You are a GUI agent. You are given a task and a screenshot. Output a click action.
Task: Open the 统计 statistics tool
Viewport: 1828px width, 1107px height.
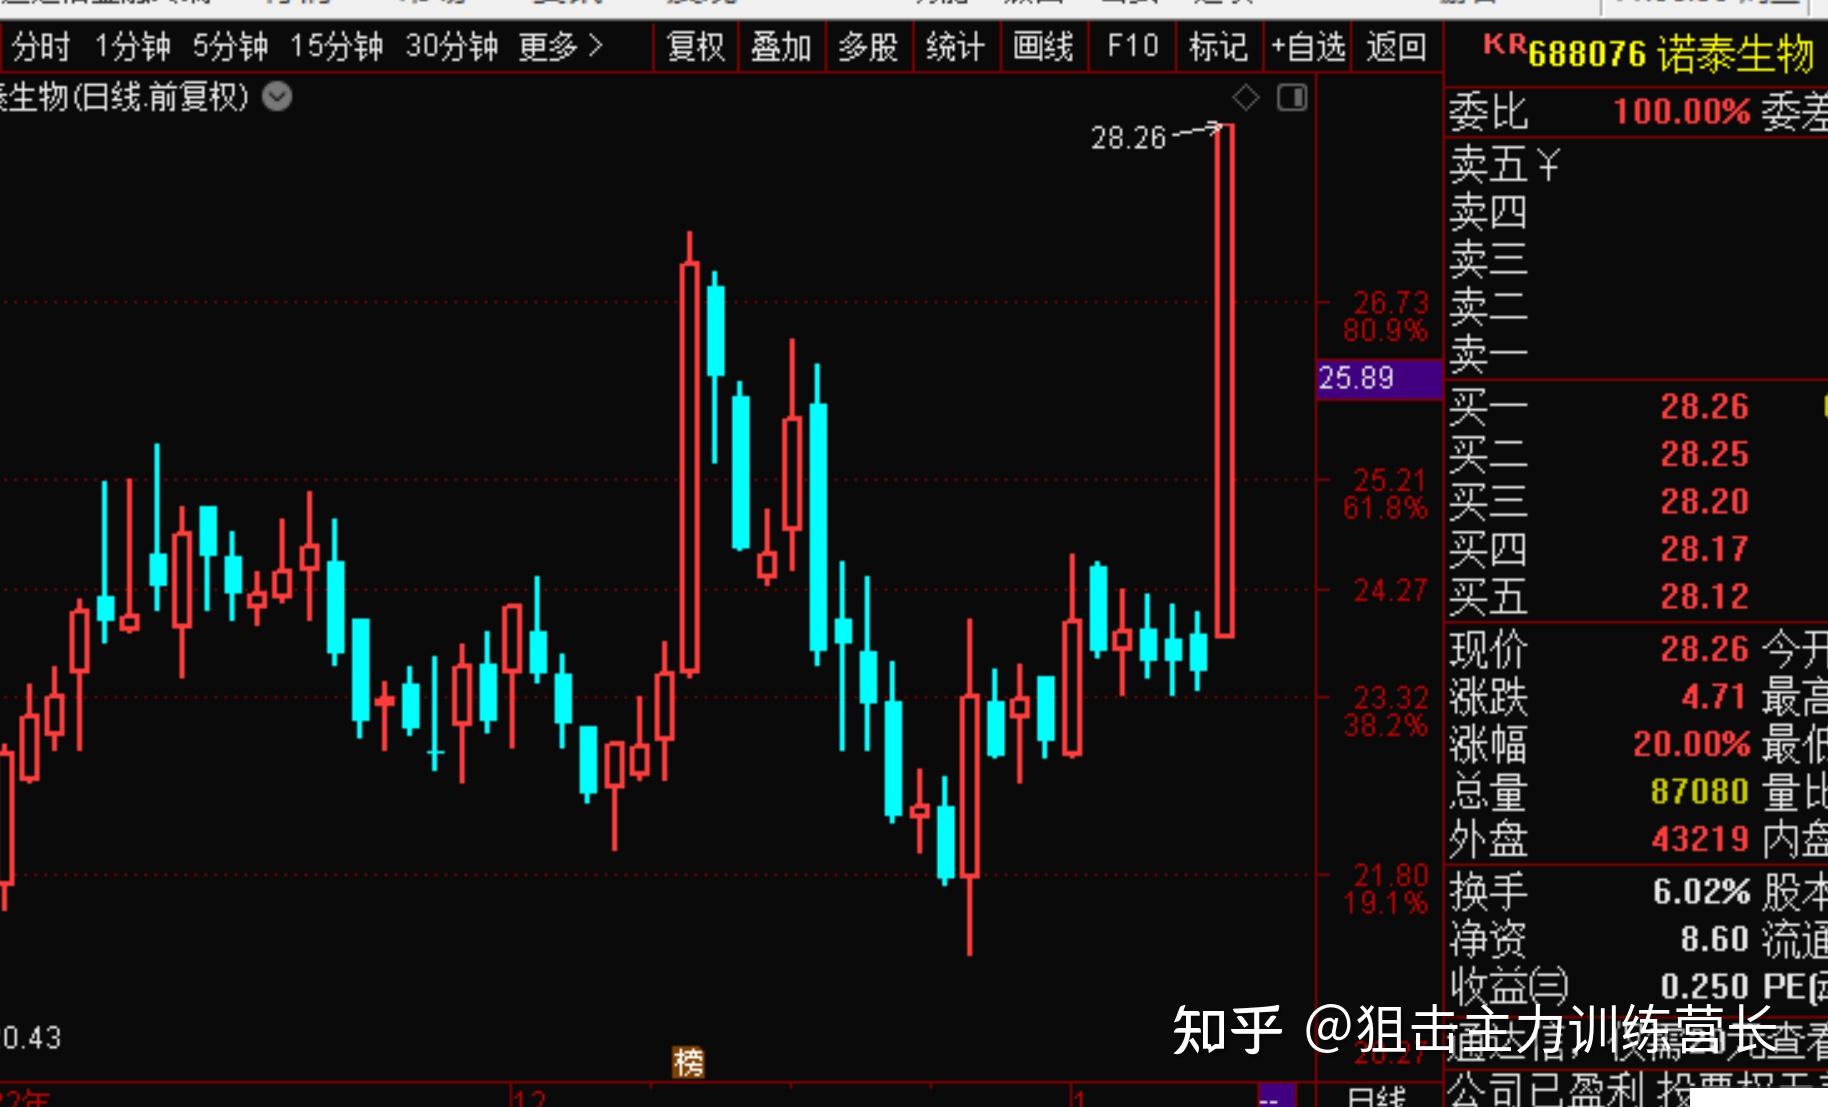click(x=956, y=46)
